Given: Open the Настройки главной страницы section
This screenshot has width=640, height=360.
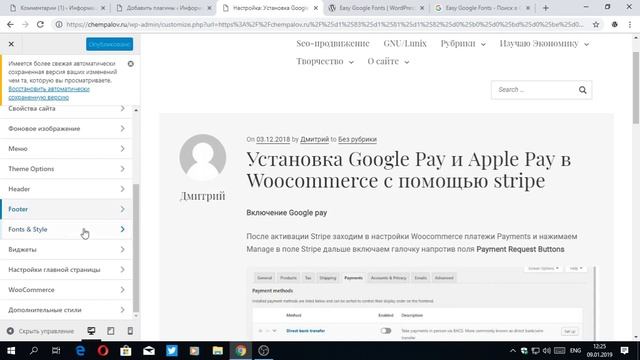Looking at the screenshot, I should coord(66,269).
